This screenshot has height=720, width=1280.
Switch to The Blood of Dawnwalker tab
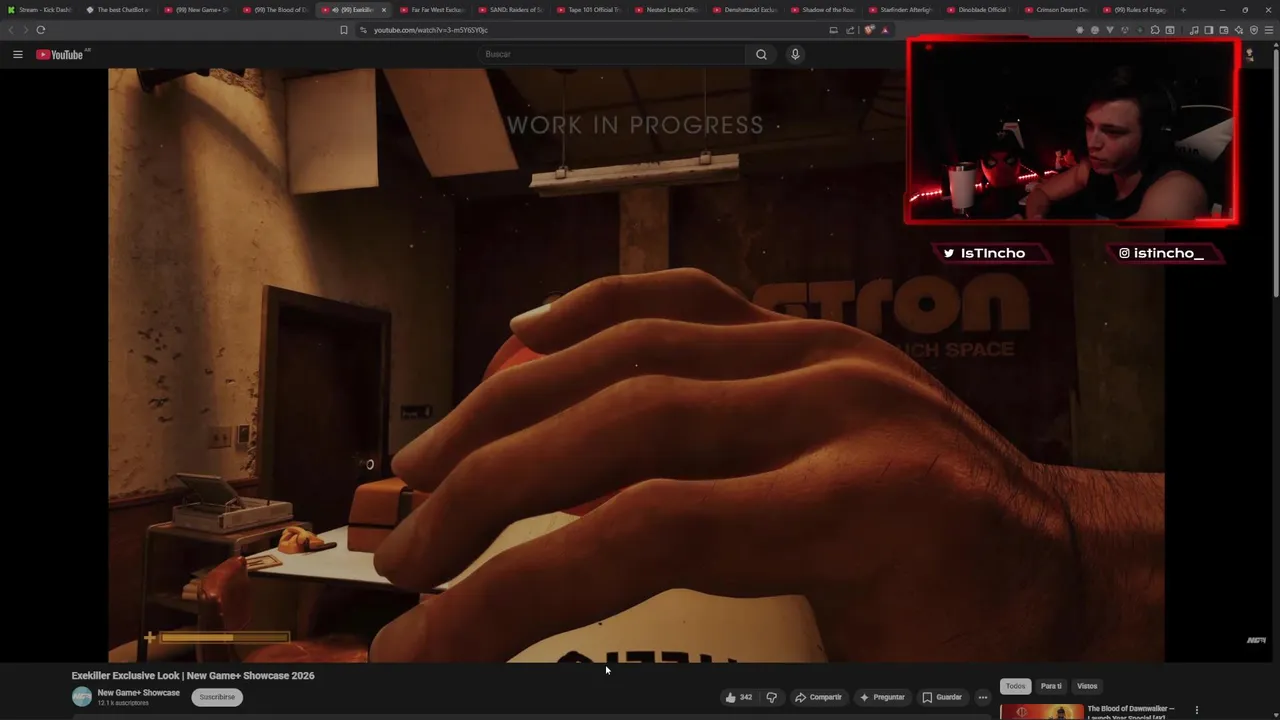tap(276, 10)
